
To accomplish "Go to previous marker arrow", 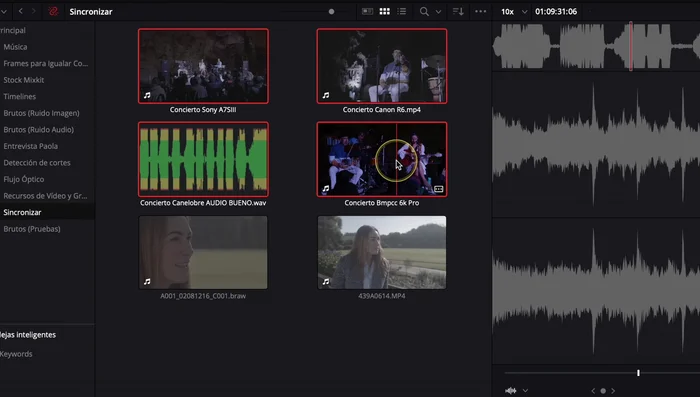I will click(x=593, y=391).
